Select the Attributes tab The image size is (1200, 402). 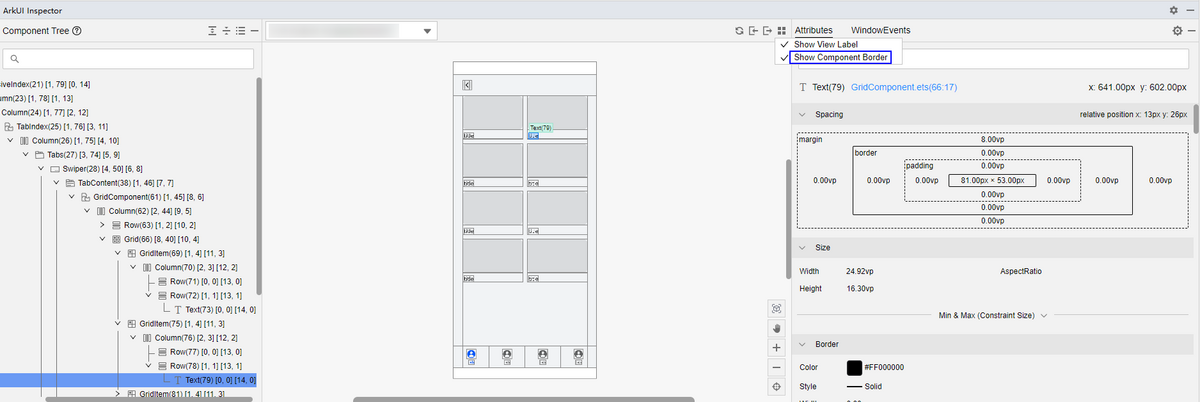pos(814,31)
